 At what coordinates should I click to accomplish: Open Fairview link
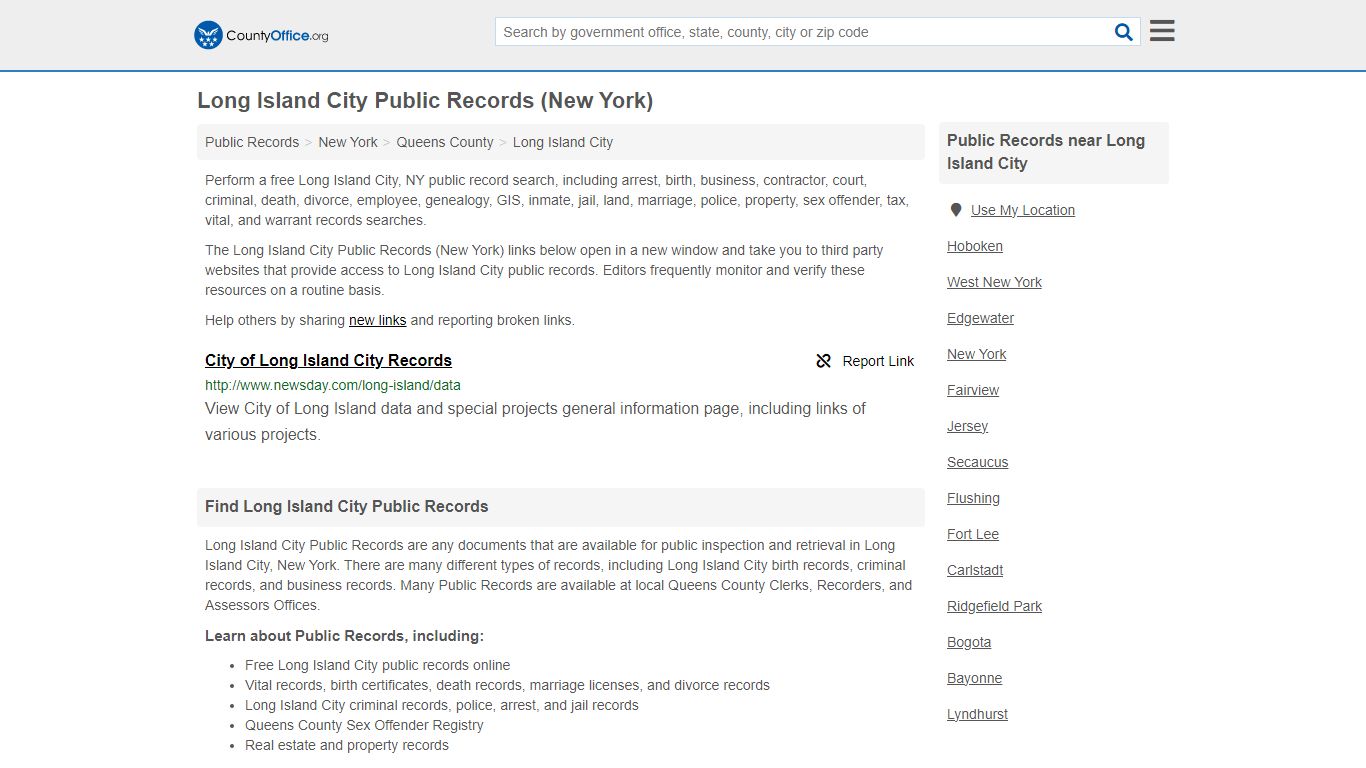(x=973, y=390)
